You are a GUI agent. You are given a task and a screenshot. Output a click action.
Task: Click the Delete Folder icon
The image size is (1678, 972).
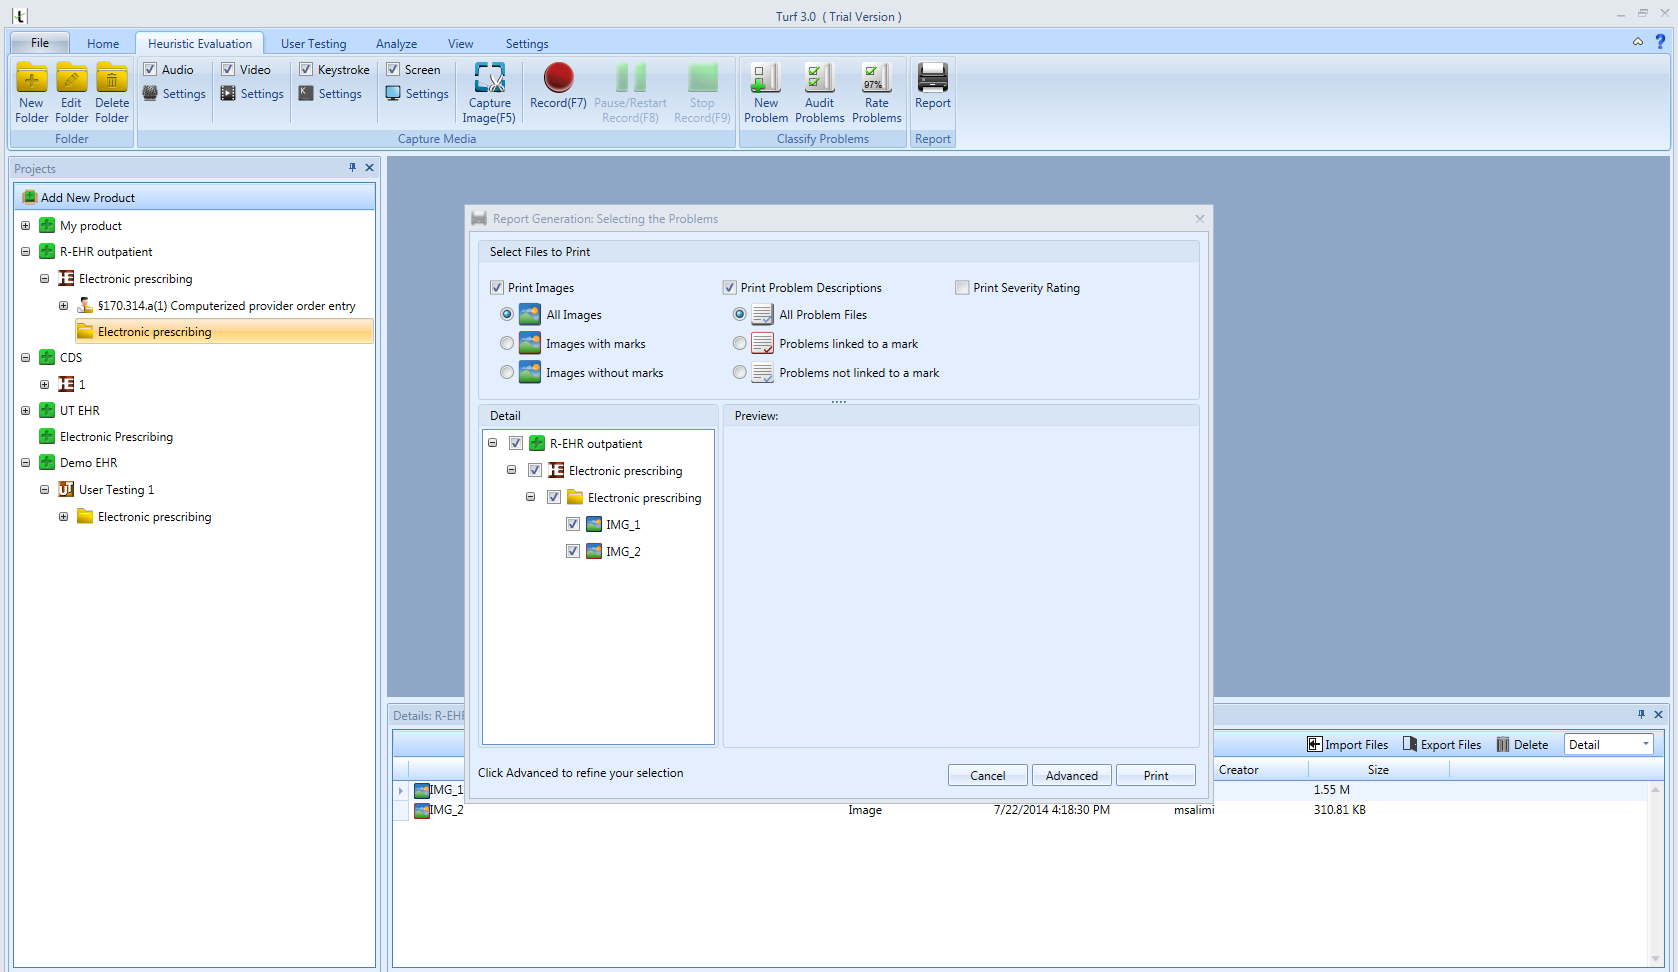point(112,78)
